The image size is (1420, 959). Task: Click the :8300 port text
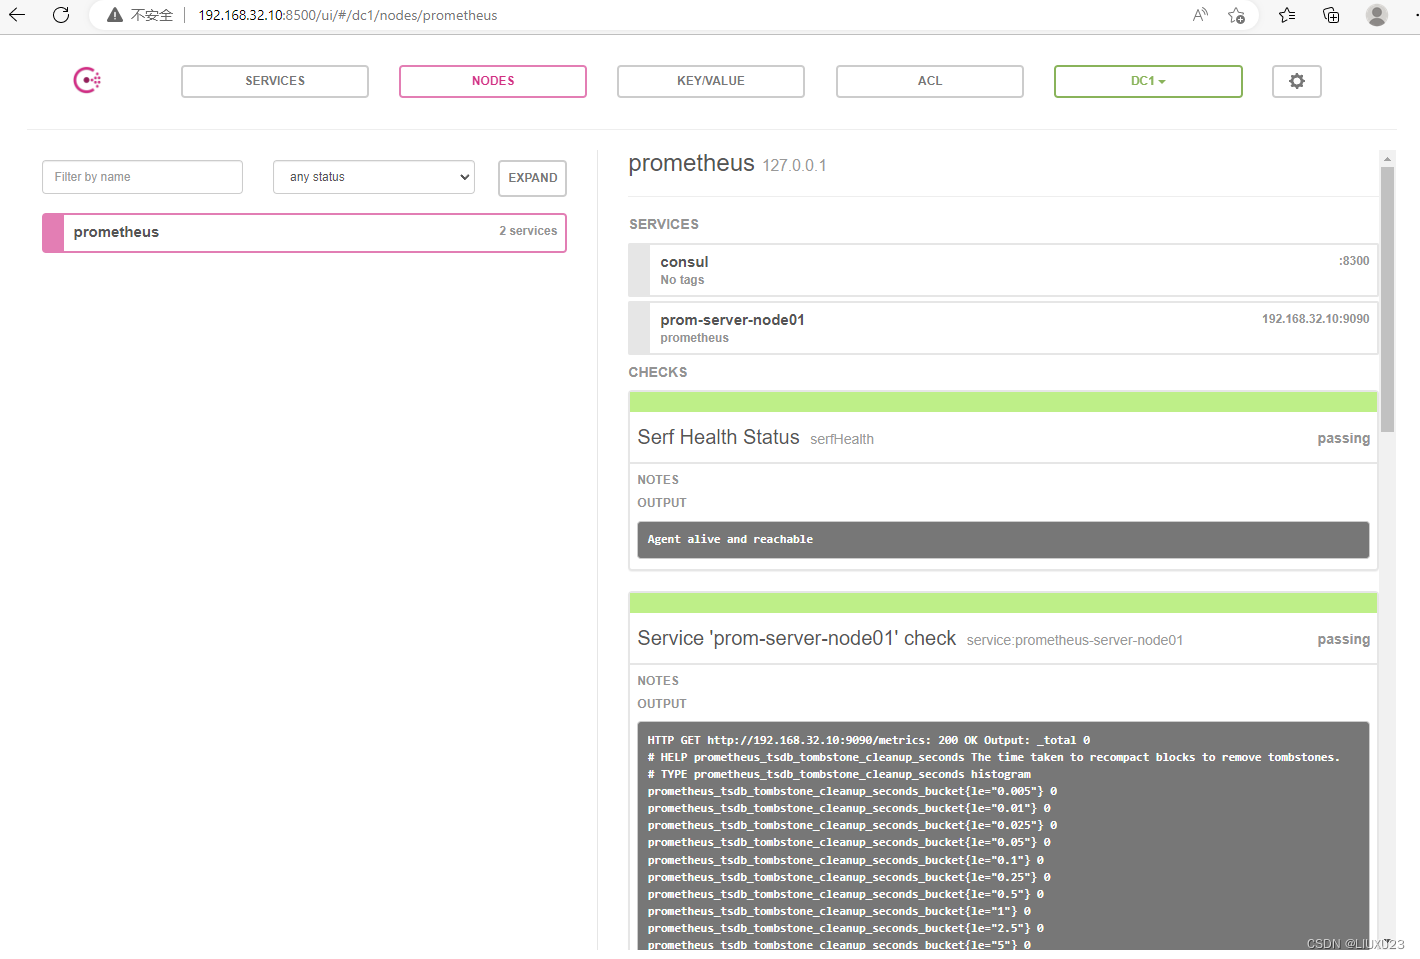tap(1354, 261)
